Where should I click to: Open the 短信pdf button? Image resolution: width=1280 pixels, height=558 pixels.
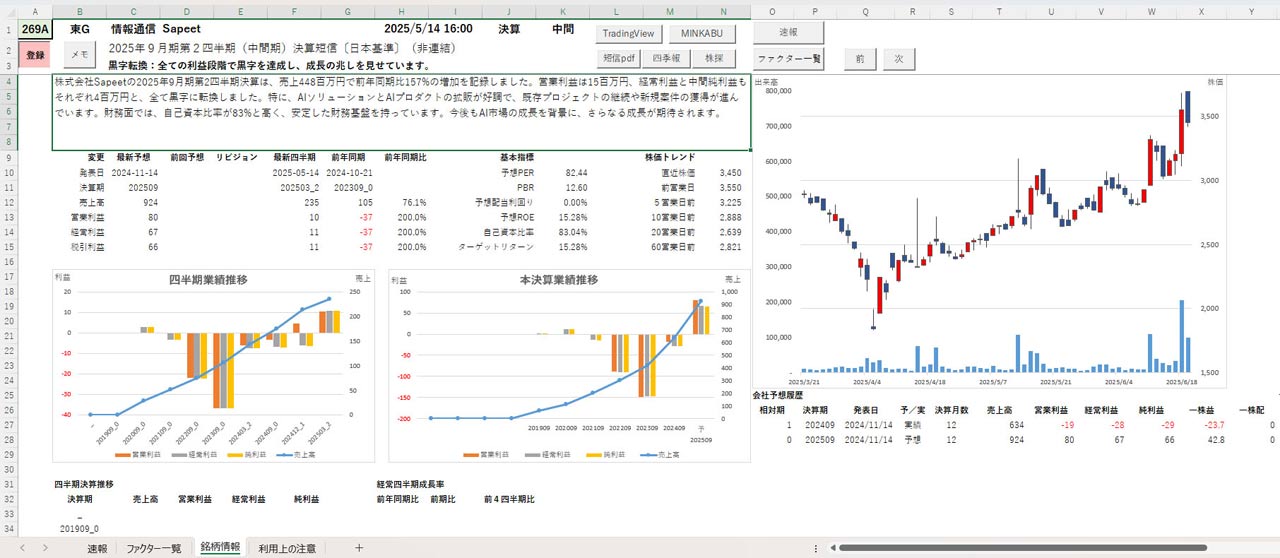point(615,58)
